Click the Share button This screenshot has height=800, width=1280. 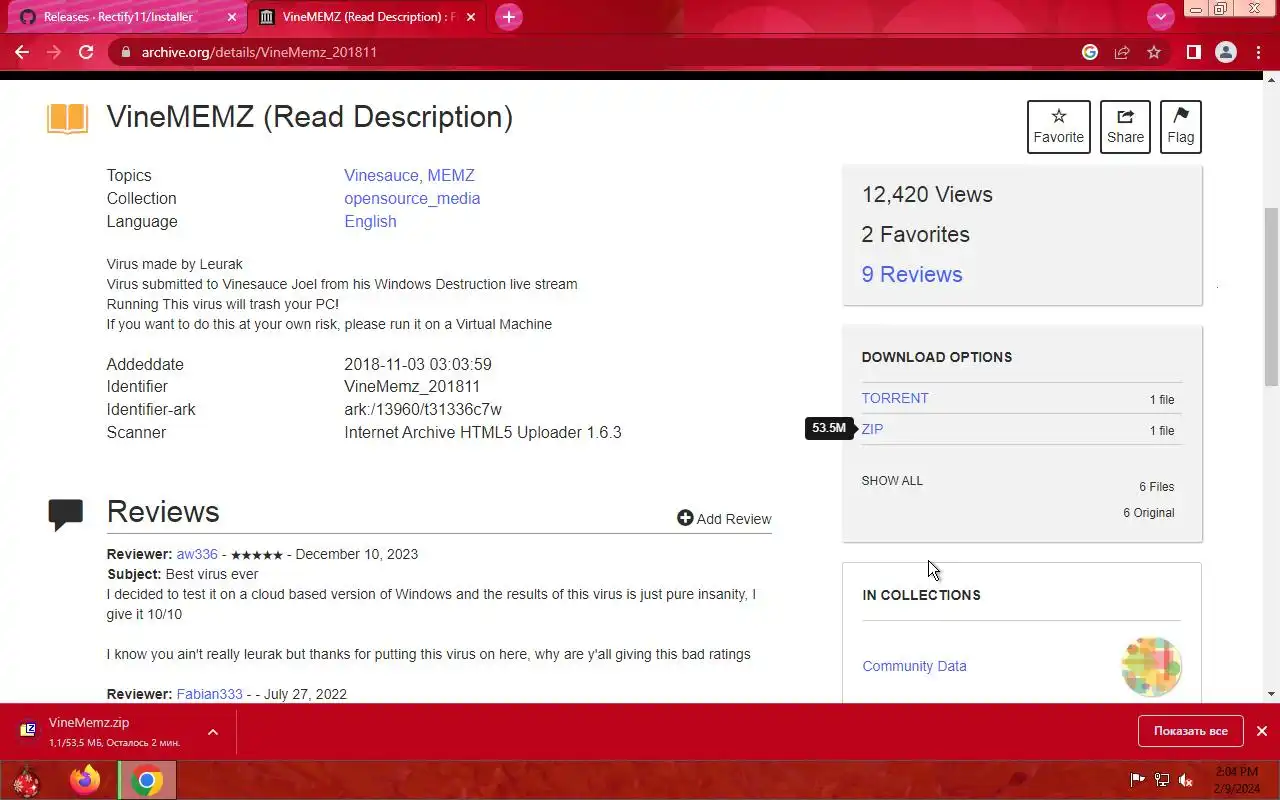[x=1125, y=127]
